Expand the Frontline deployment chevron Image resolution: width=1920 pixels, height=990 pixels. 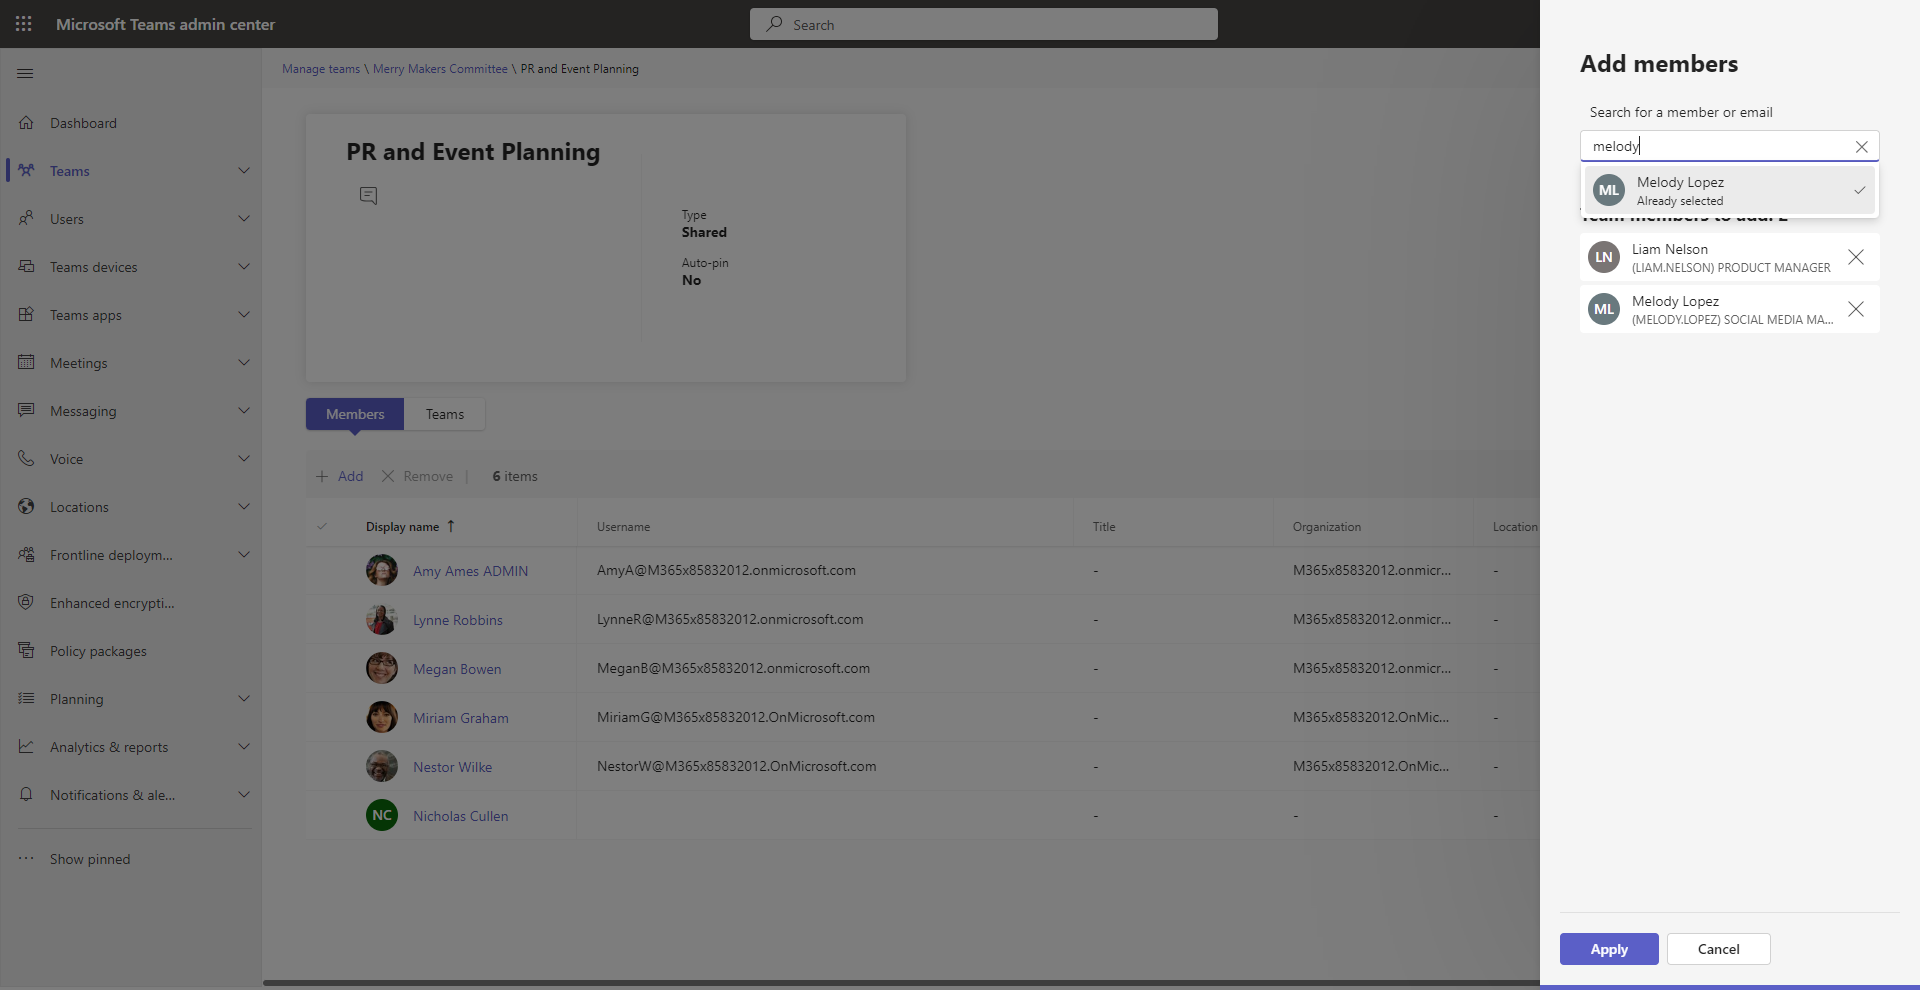click(244, 554)
